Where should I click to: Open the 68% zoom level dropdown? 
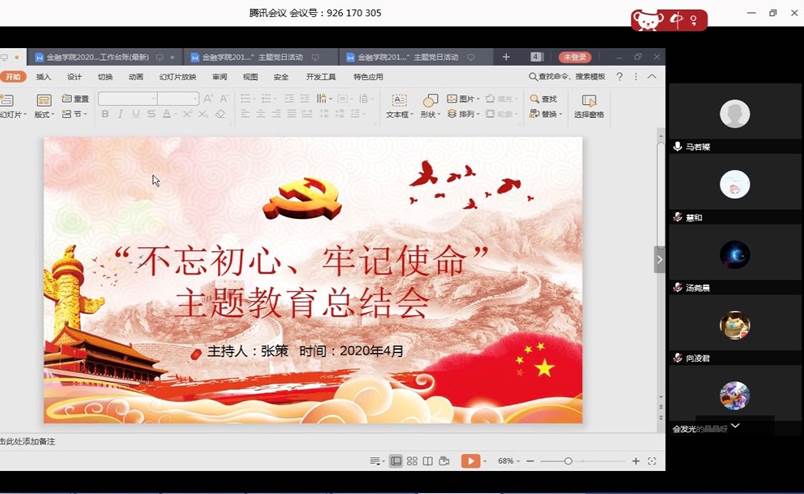click(510, 461)
